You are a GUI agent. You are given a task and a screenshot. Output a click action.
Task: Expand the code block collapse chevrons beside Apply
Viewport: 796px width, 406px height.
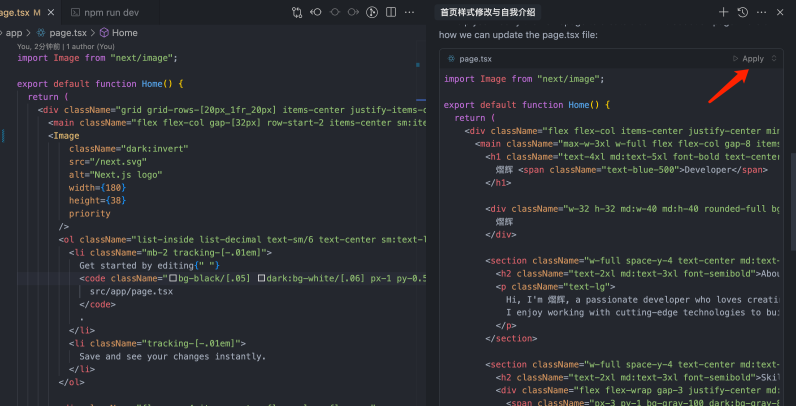point(774,59)
